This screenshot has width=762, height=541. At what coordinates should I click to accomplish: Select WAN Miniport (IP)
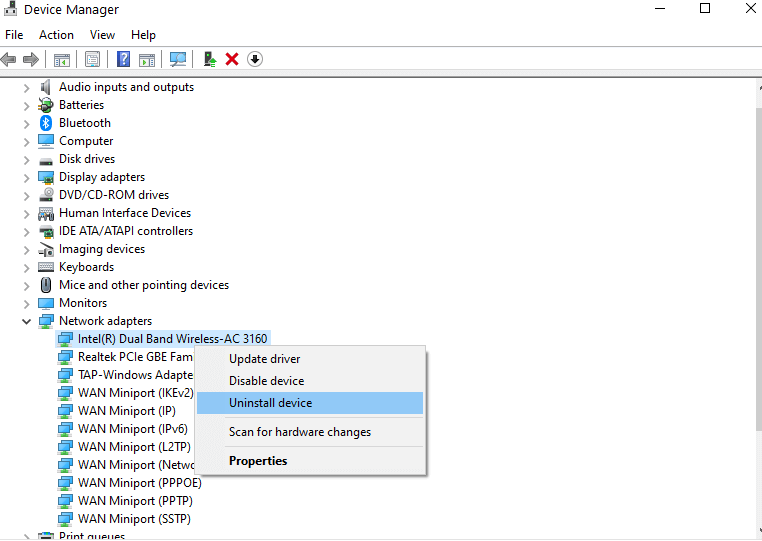coord(126,411)
